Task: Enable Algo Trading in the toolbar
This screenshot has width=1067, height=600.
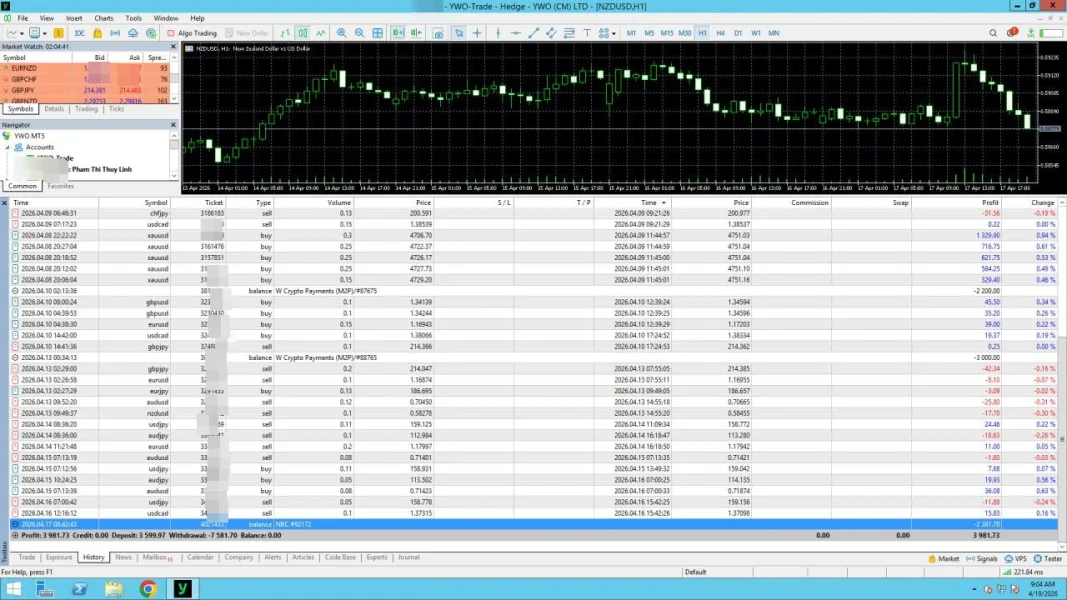Action: coord(192,33)
